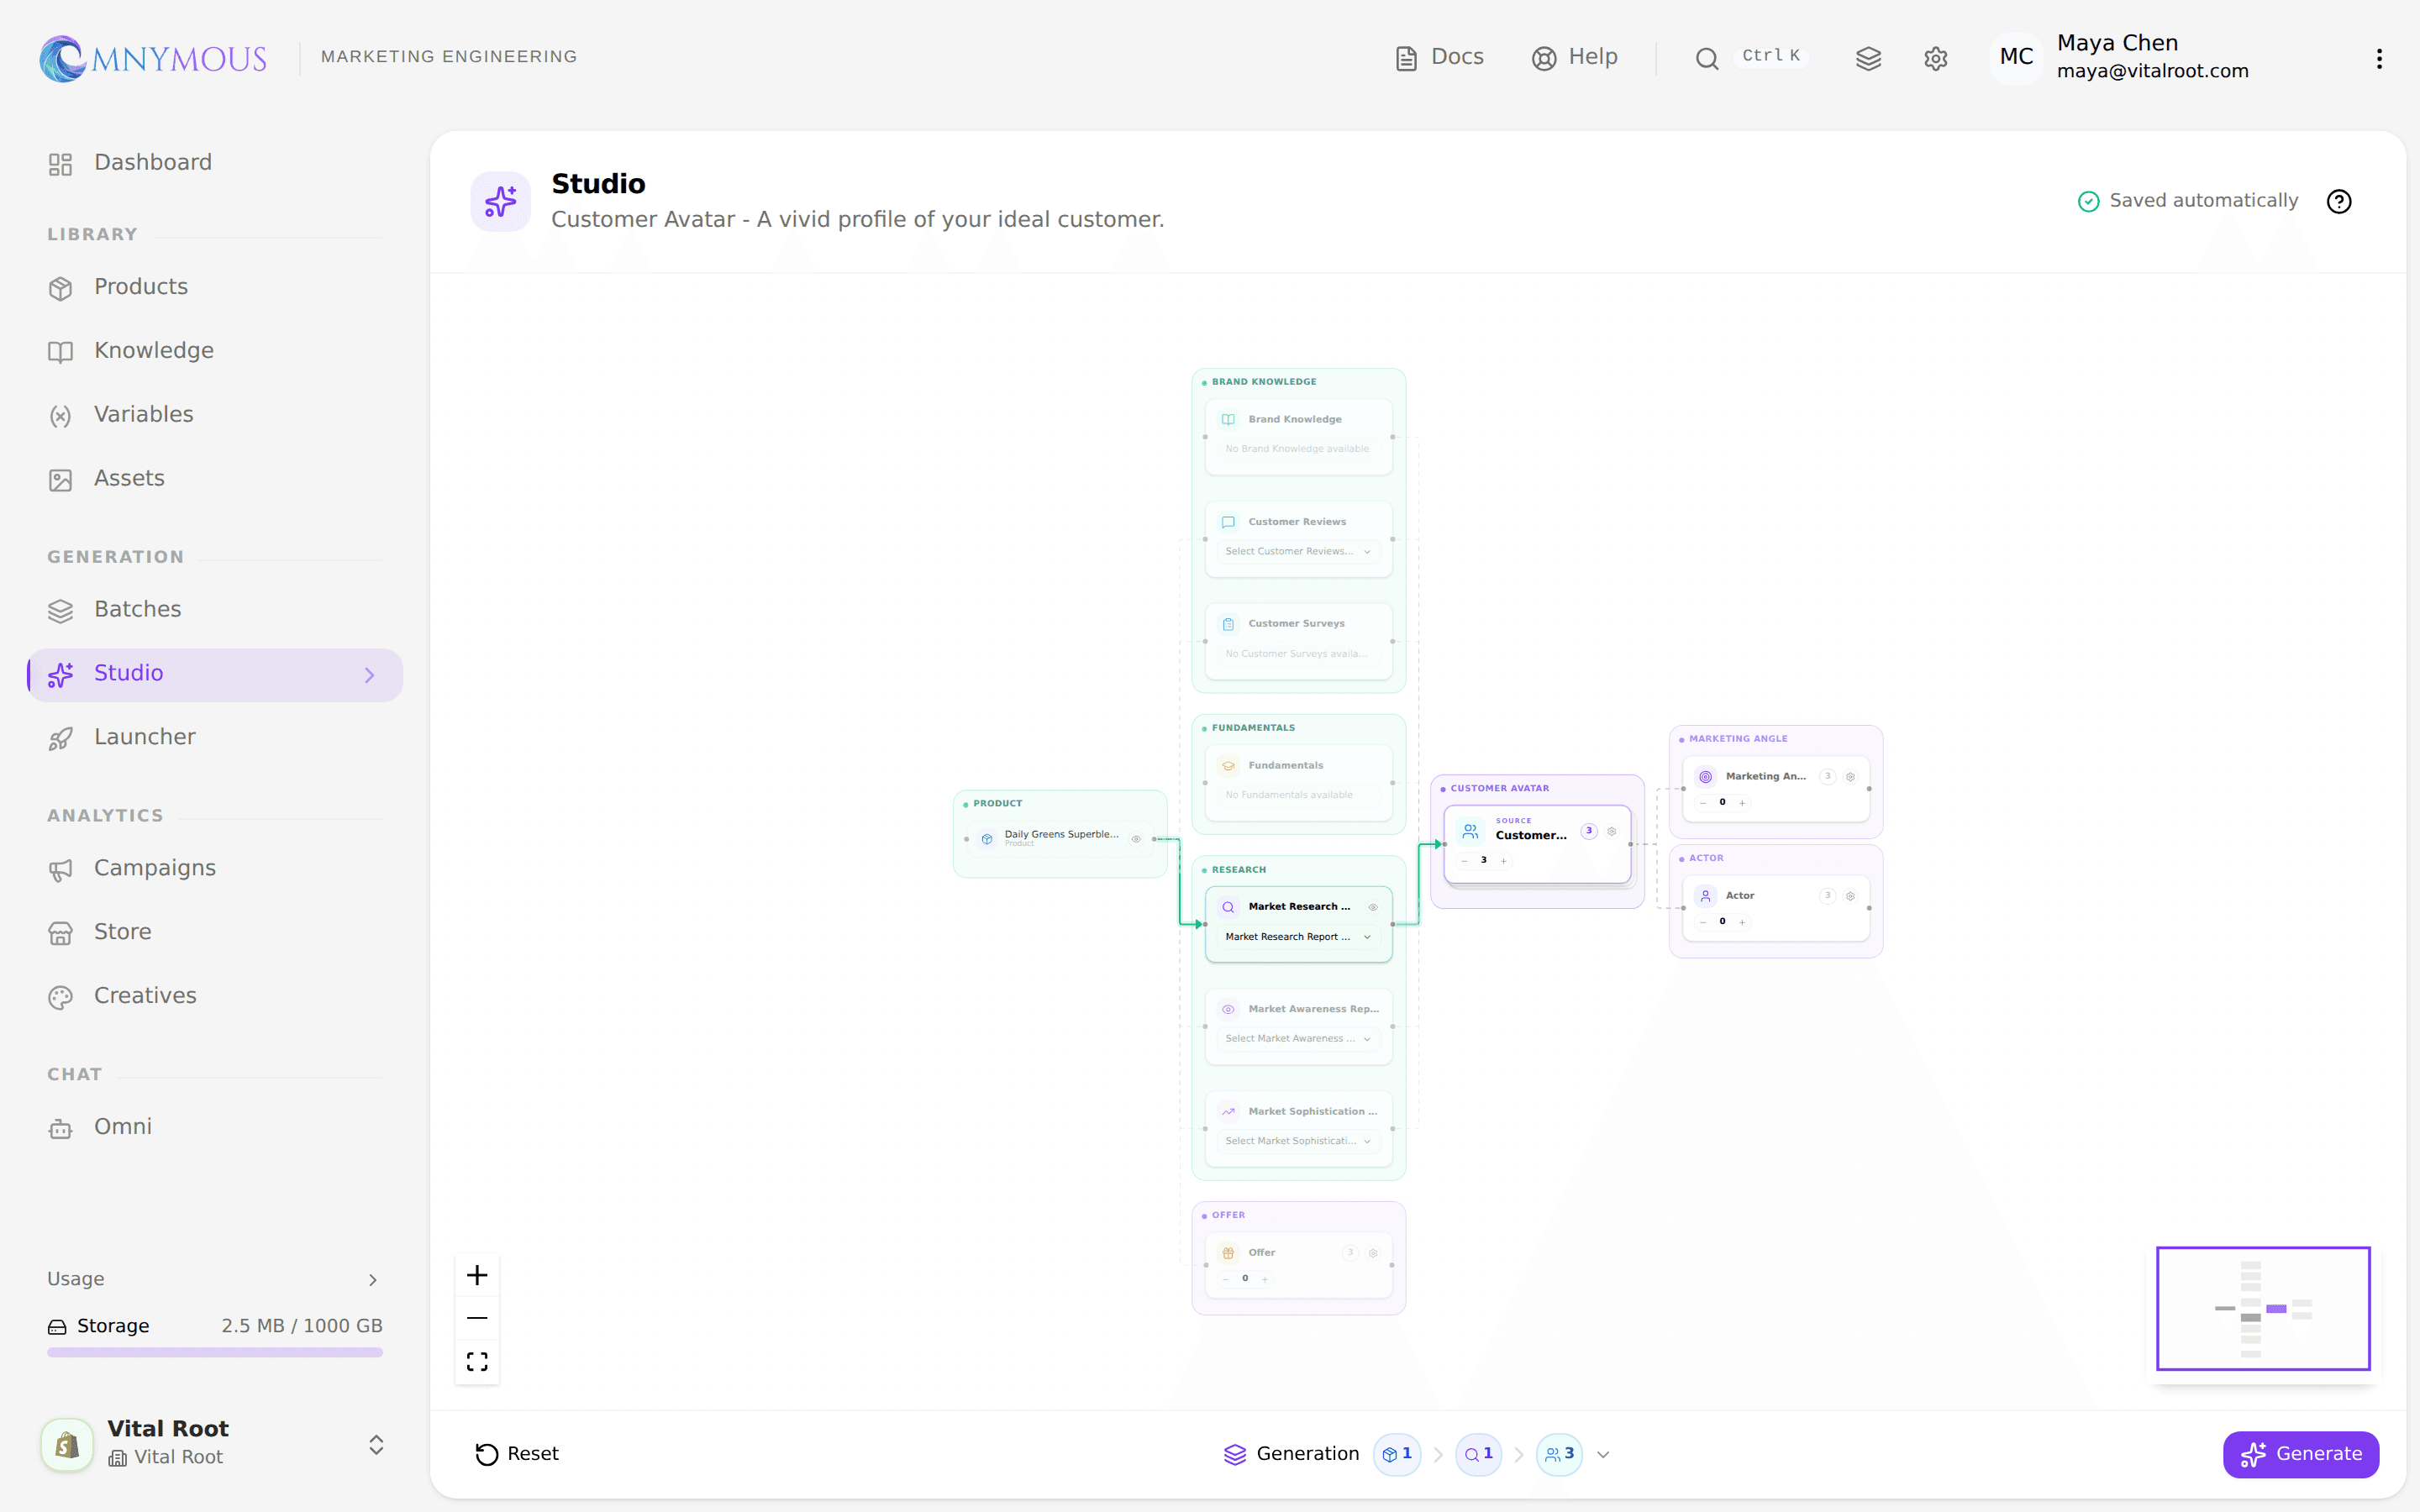The width and height of the screenshot is (2420, 1512).
Task: Open settings gear on Marketing Angle node
Action: 1850,777
